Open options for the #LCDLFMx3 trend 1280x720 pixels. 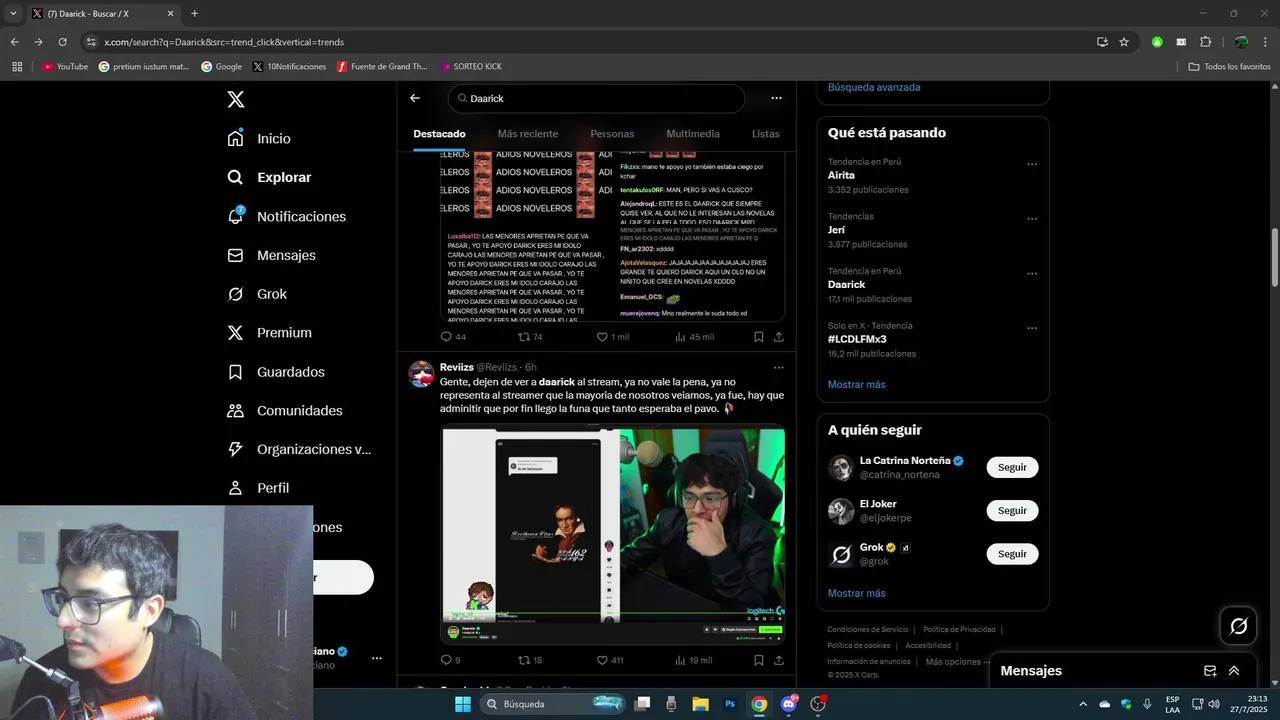tap(1032, 328)
